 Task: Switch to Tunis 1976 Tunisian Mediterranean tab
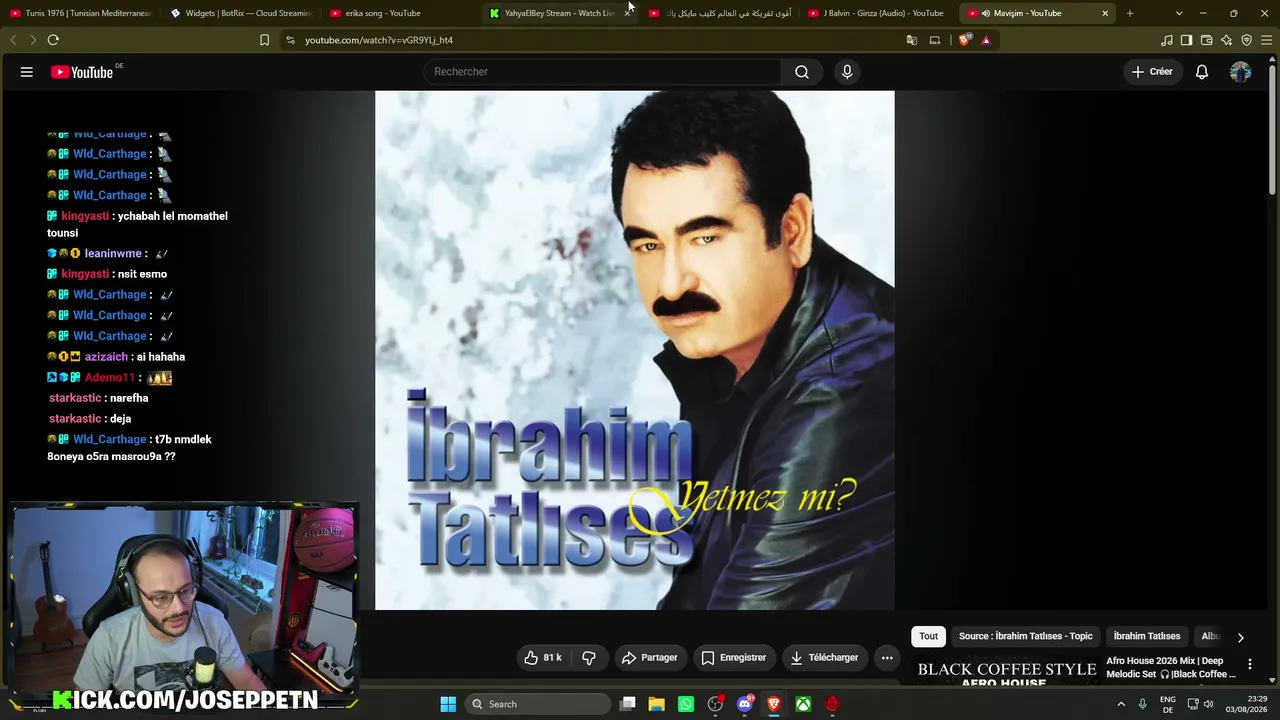point(80,13)
